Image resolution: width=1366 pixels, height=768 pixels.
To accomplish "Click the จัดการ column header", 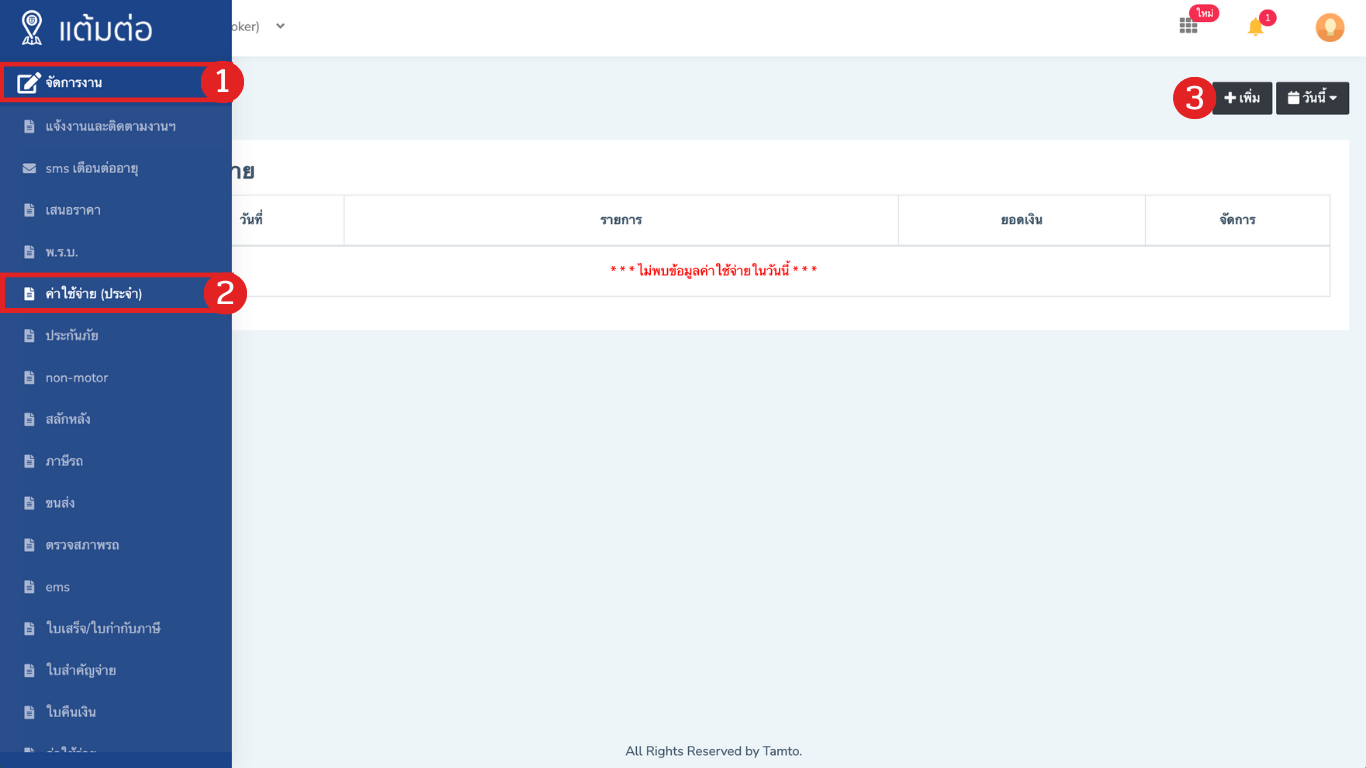I will (1237, 220).
